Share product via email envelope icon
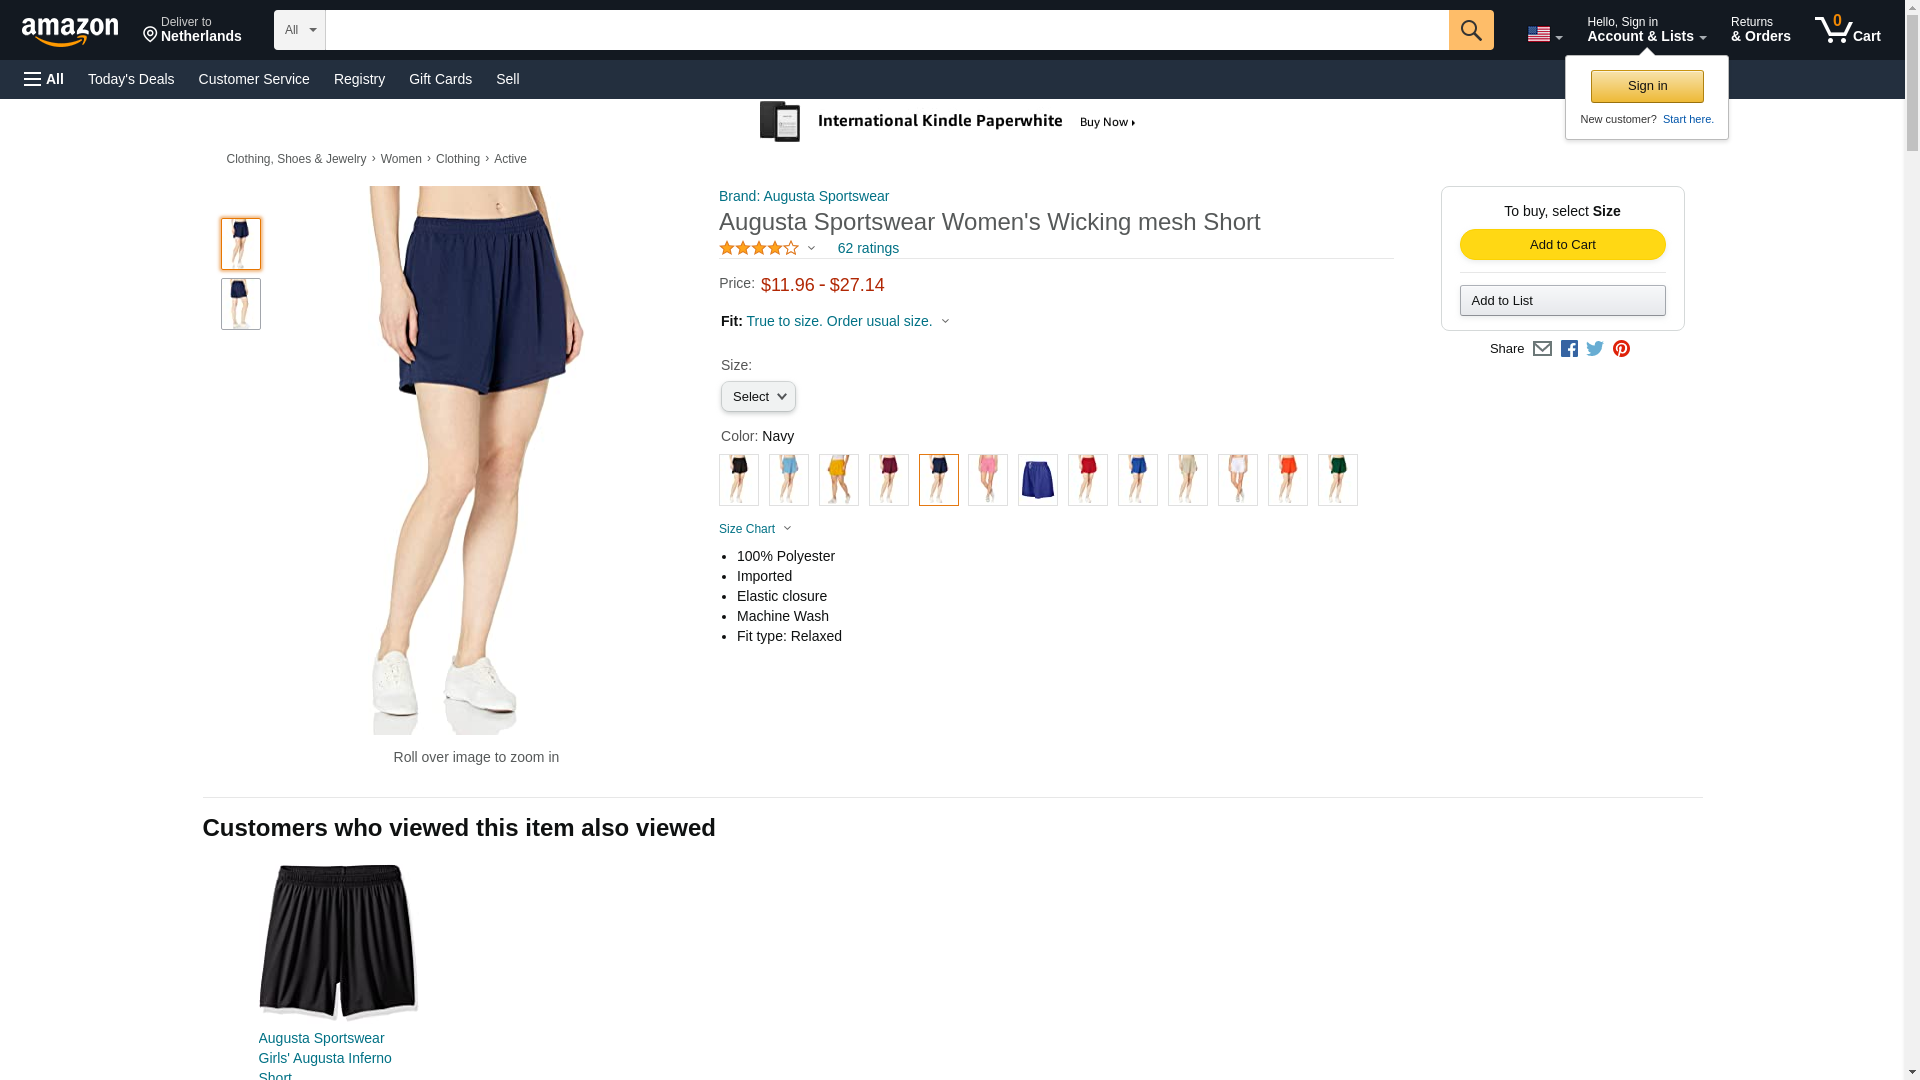 click(1541, 349)
